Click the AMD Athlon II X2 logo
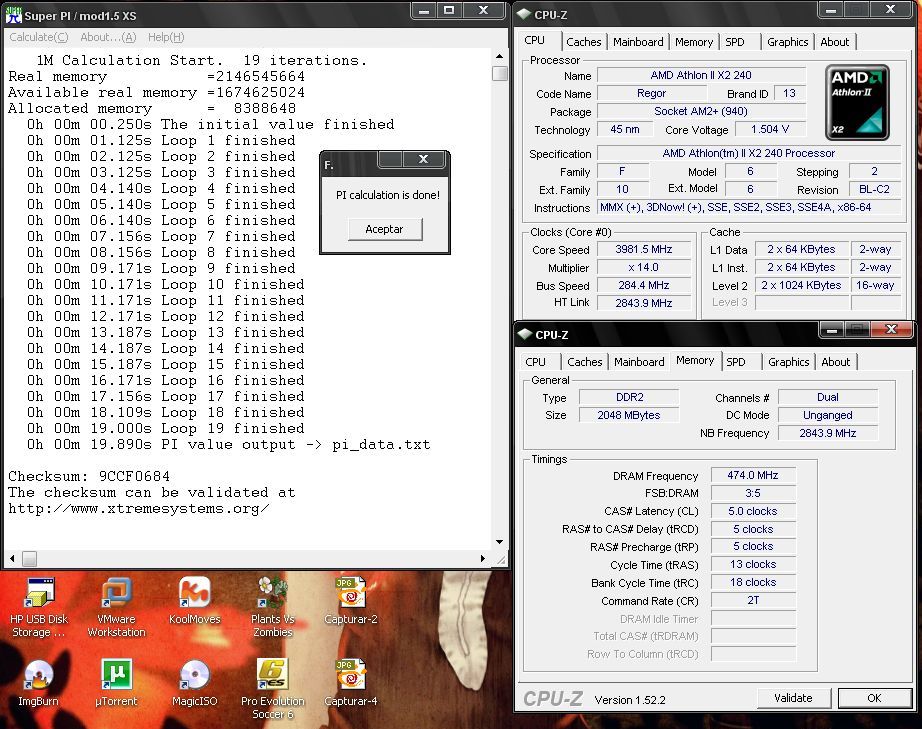Screen dimensions: 922x729 pos(857,102)
